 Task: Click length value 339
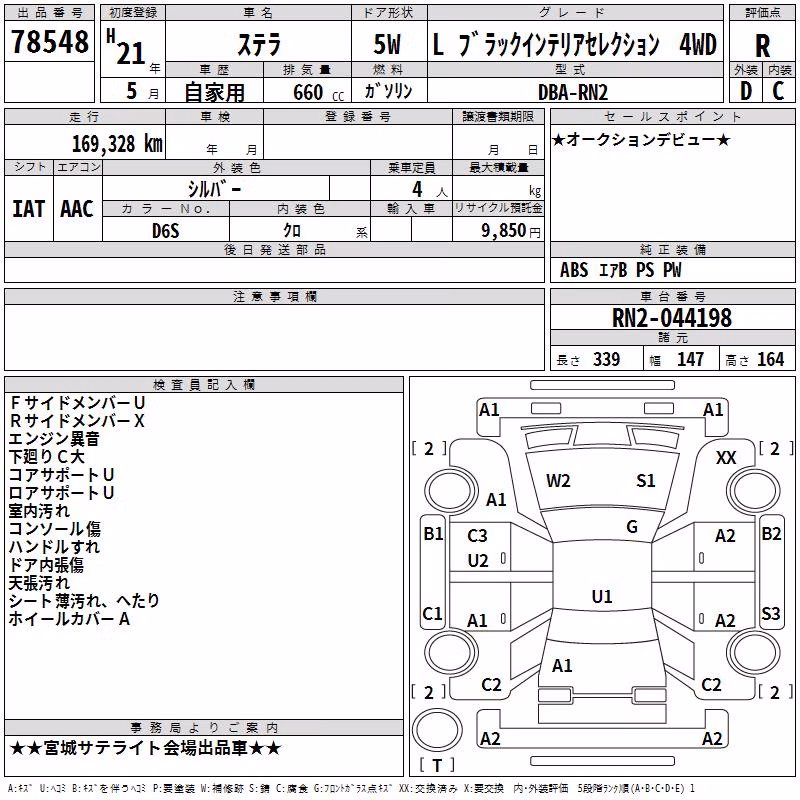click(x=606, y=359)
